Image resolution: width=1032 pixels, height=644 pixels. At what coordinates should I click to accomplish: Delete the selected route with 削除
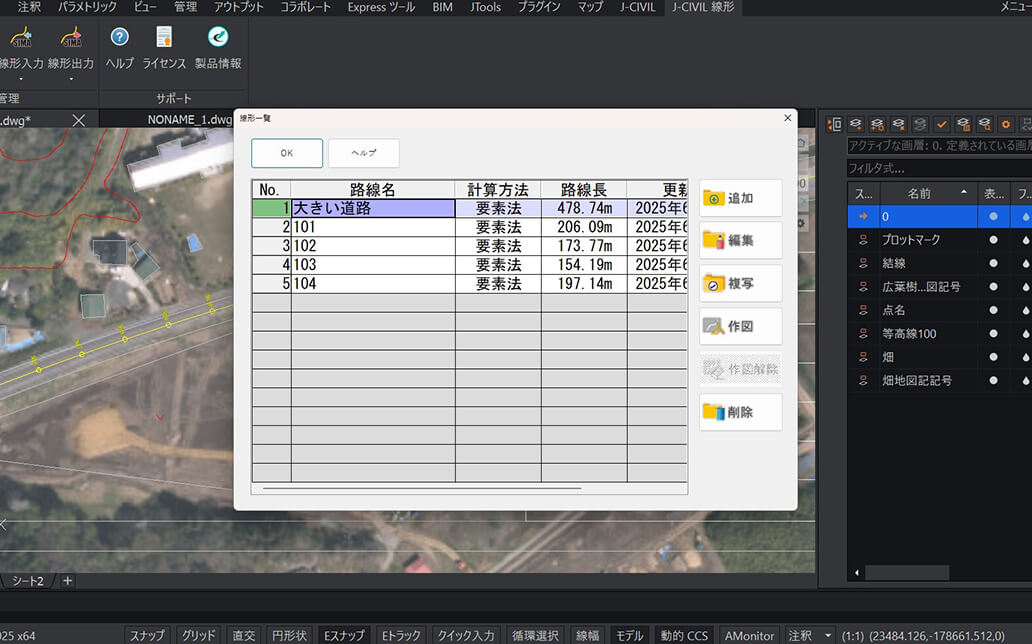click(x=740, y=412)
